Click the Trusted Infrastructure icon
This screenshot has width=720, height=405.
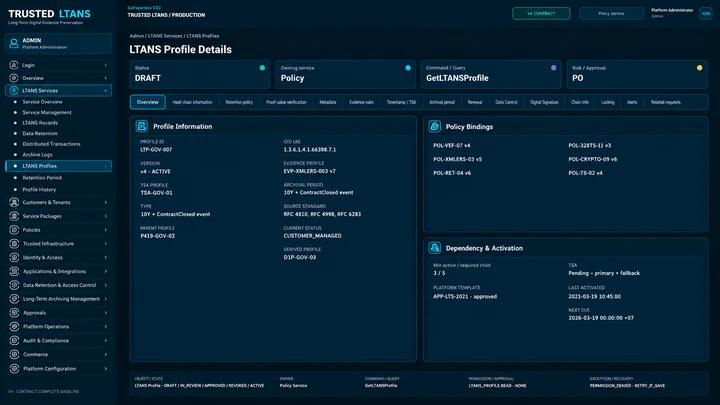14,243
